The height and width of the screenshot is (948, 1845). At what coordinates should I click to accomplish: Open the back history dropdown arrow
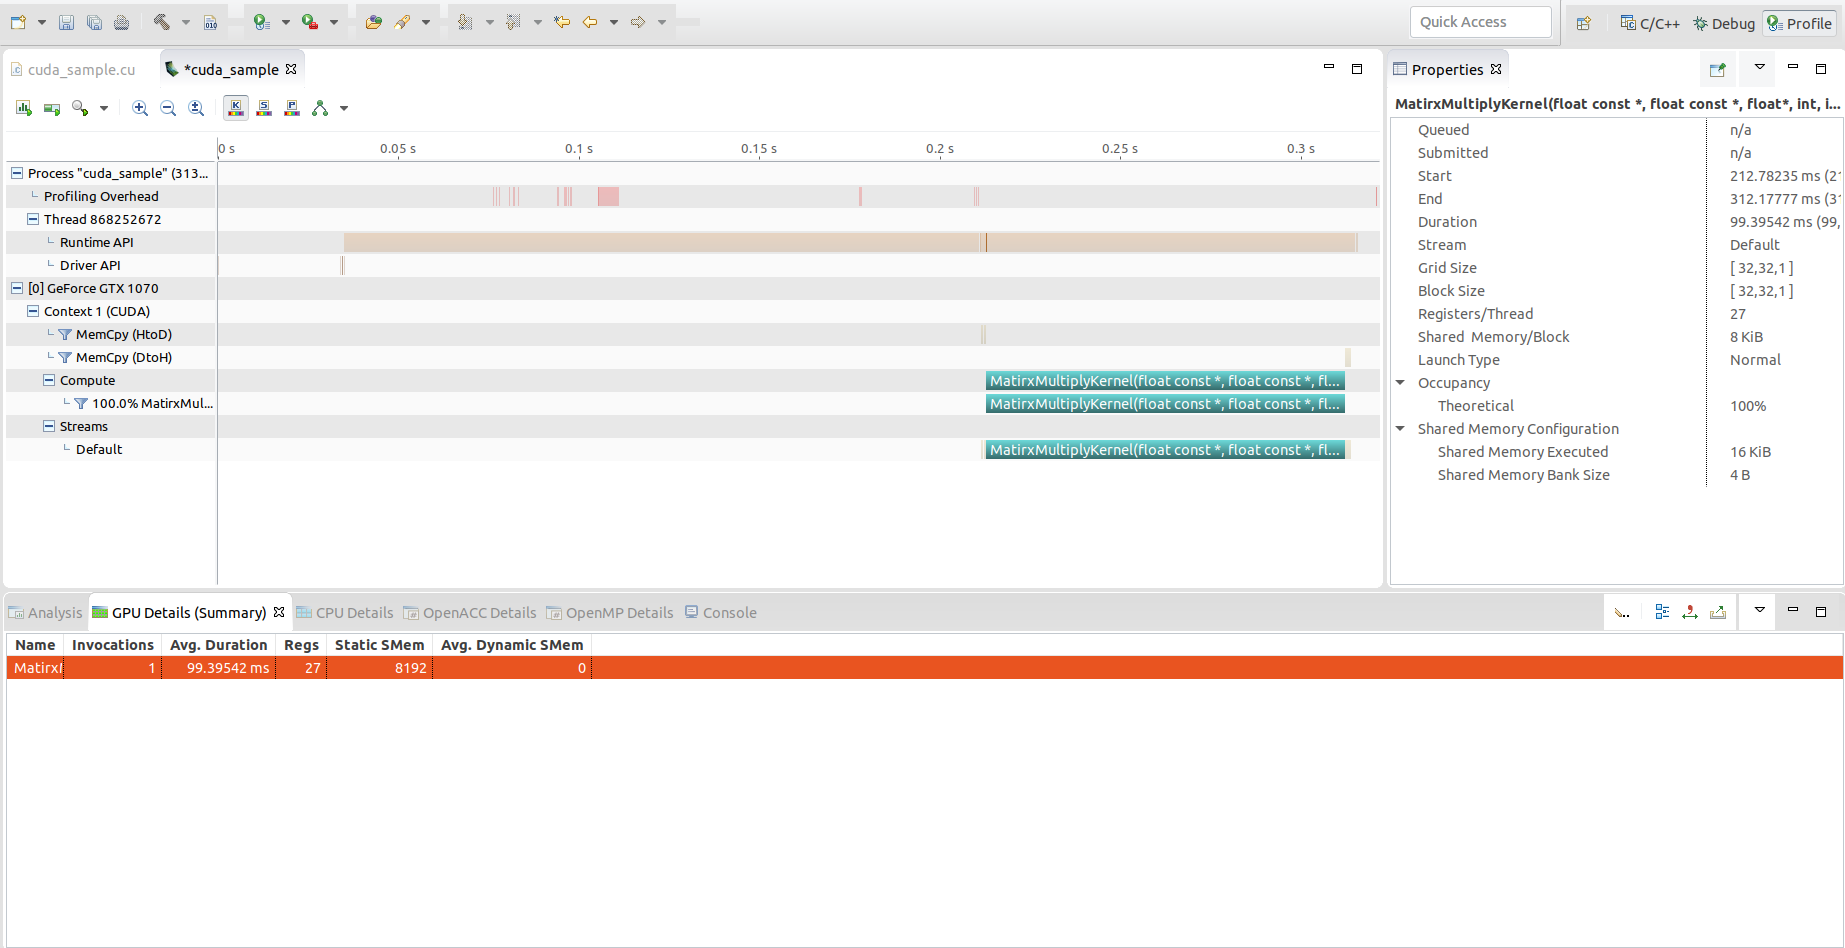[614, 22]
